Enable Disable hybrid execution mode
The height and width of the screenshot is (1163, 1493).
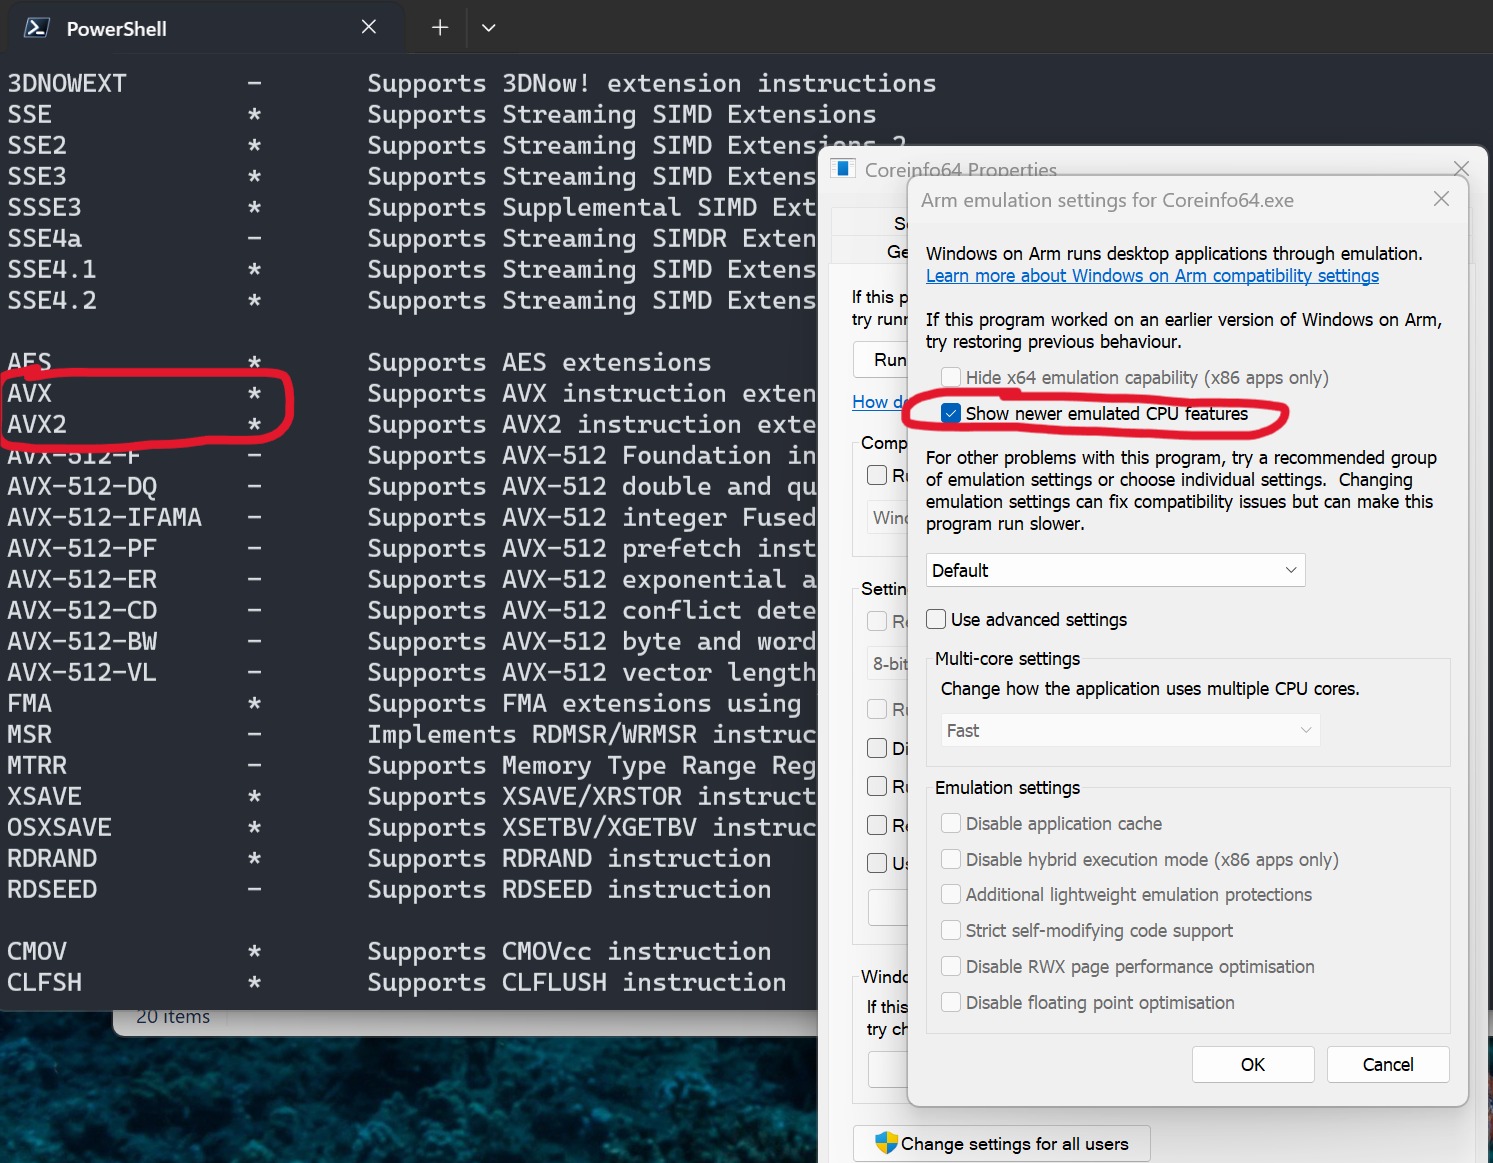point(950,859)
